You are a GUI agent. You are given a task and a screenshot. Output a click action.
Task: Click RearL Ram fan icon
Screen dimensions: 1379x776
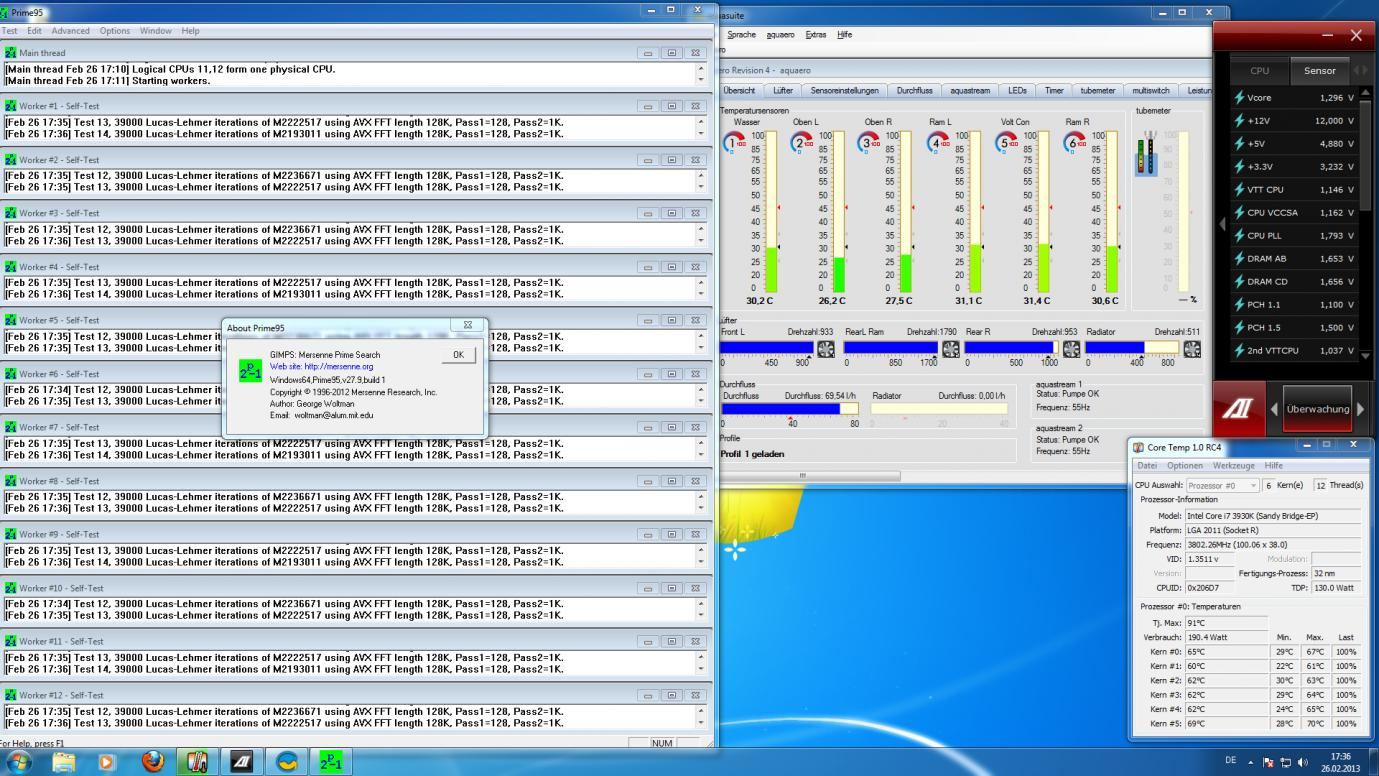point(951,349)
